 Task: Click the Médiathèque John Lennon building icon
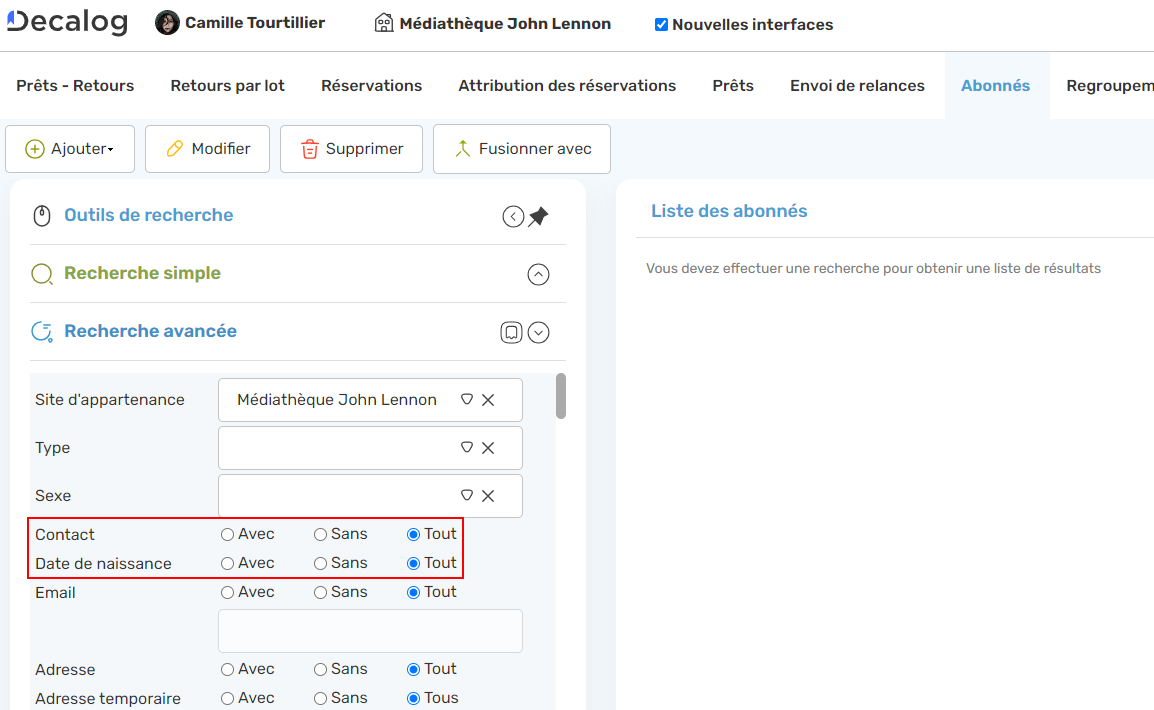pos(384,23)
